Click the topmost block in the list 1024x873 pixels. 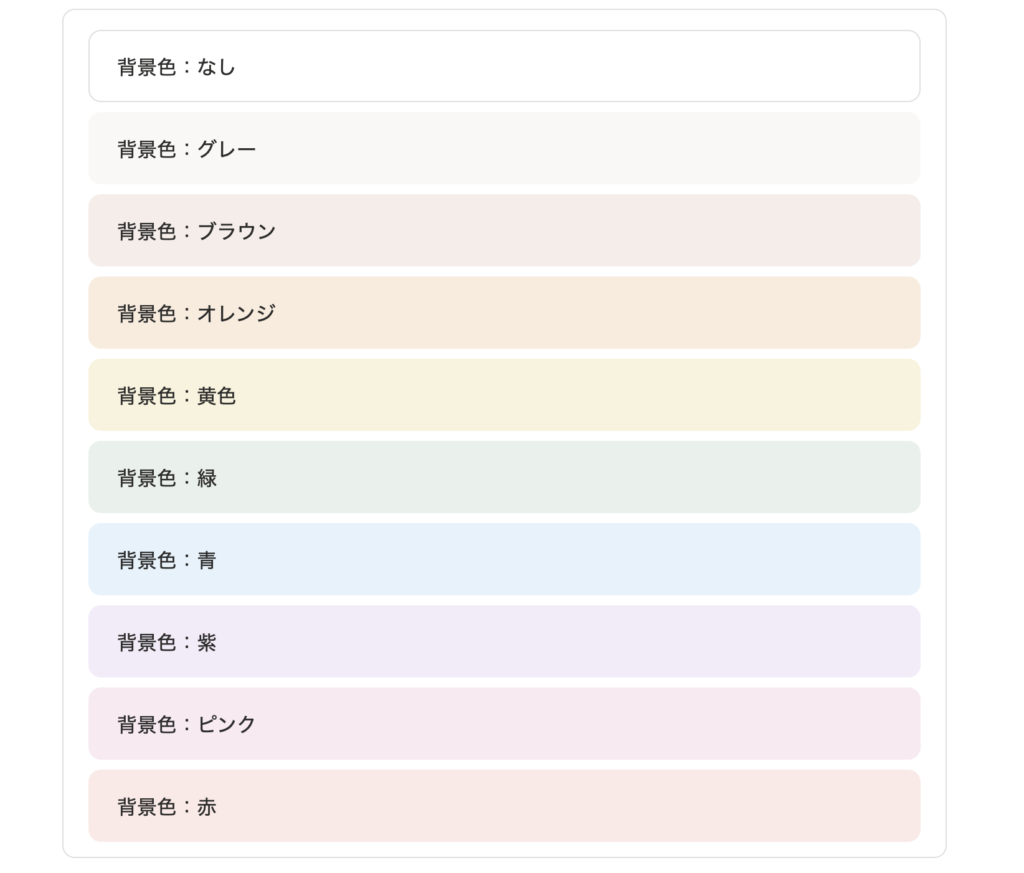504,66
